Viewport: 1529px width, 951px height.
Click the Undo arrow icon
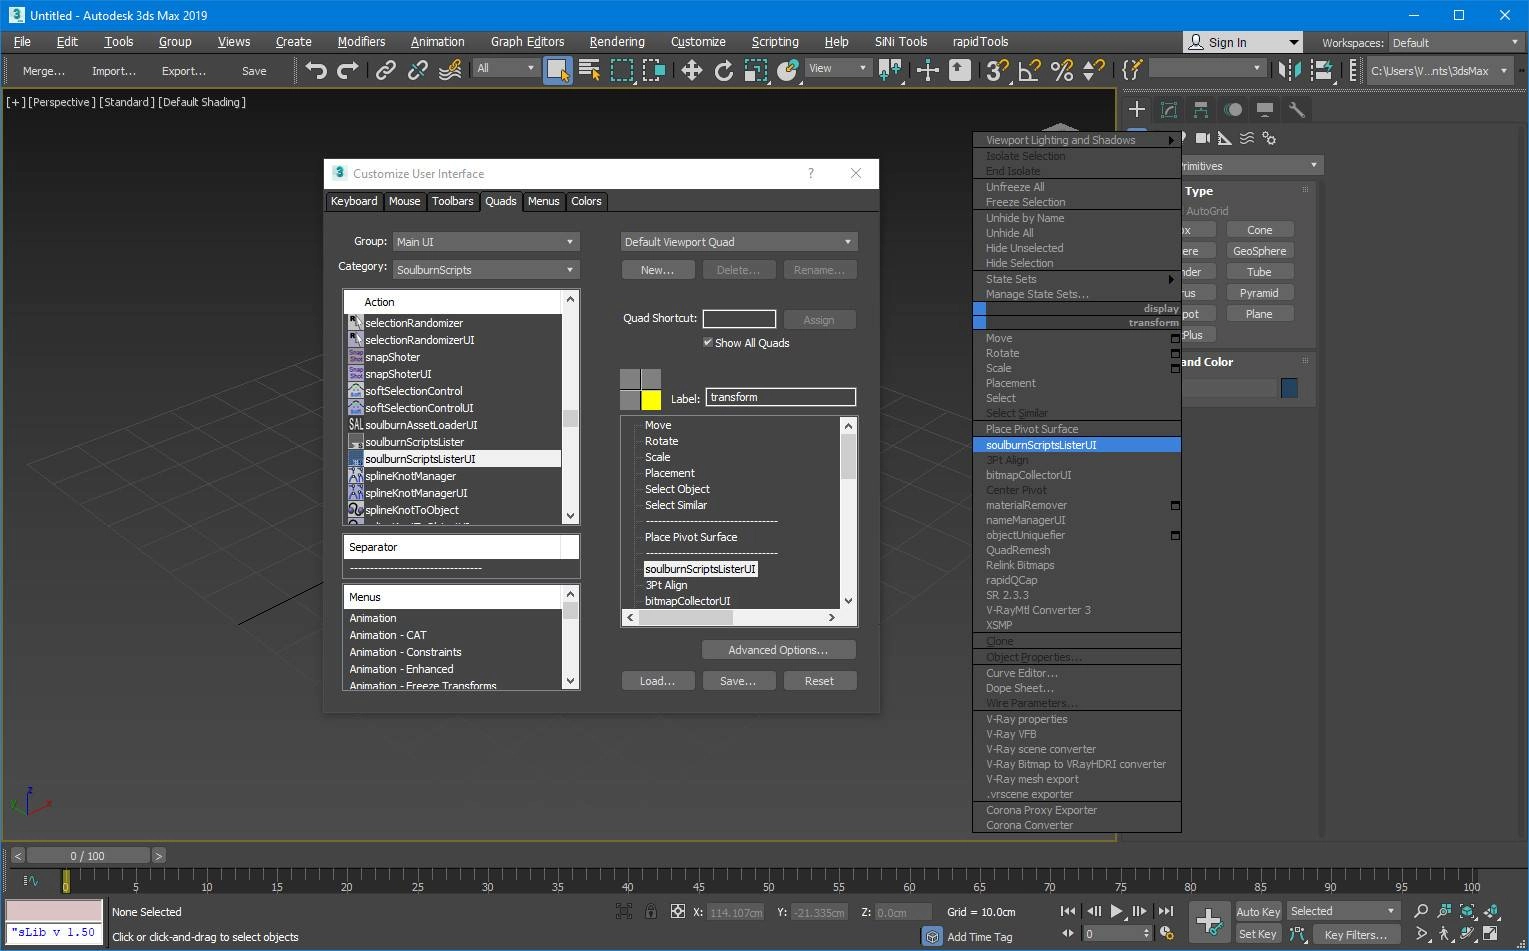(316, 70)
